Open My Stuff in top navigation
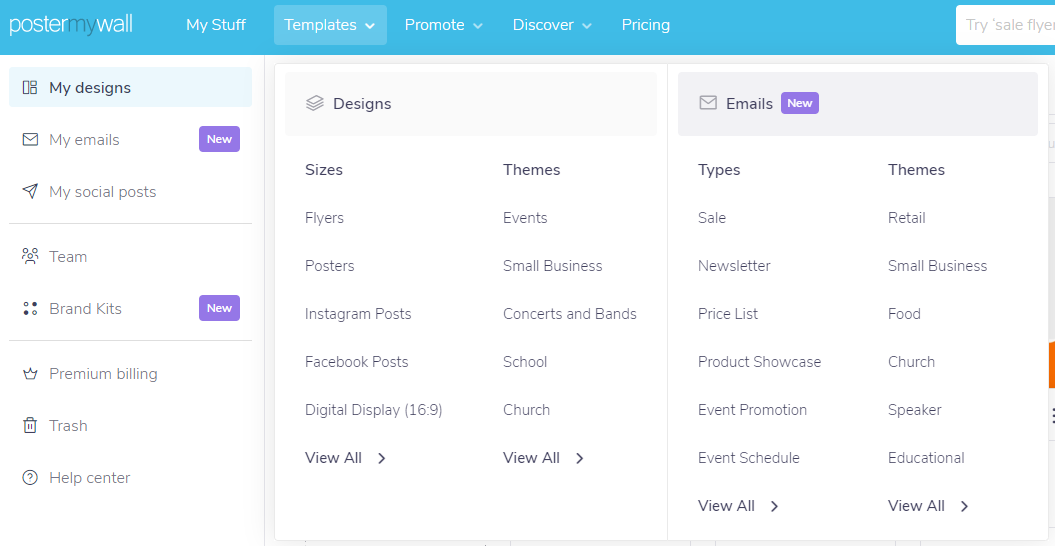This screenshot has width=1055, height=546. pyautogui.click(x=216, y=25)
